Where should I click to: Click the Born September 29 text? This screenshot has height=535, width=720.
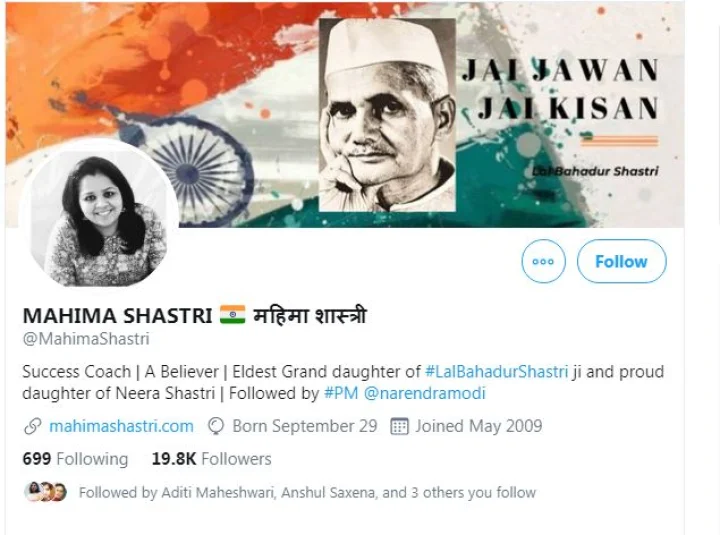pyautogui.click(x=305, y=426)
